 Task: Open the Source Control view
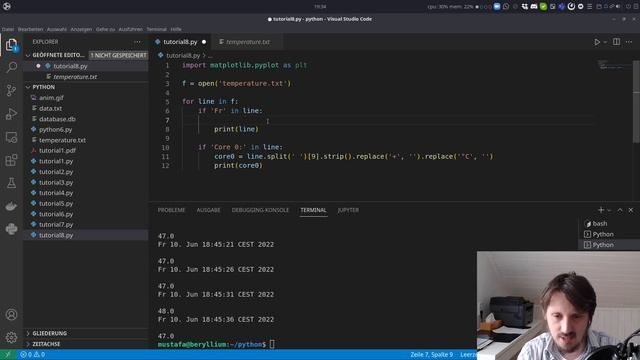pyautogui.click(x=11, y=90)
